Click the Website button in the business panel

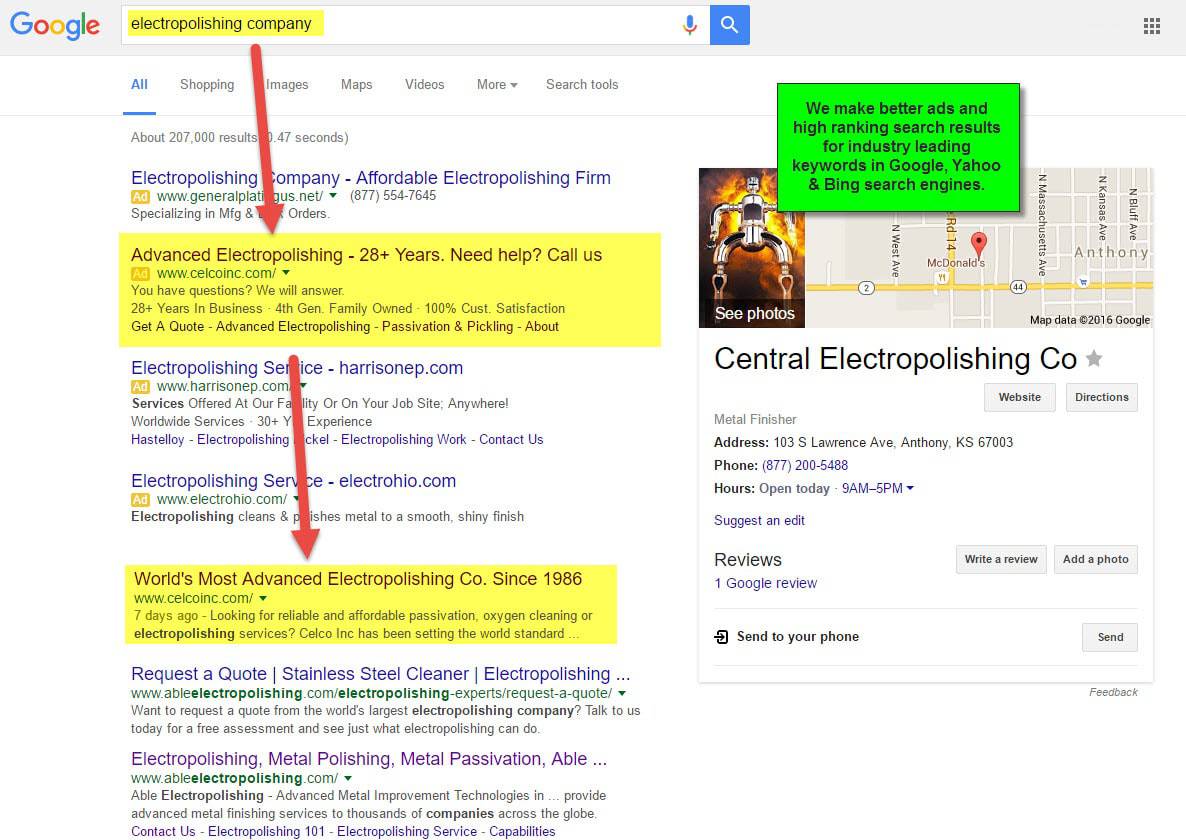point(1019,397)
